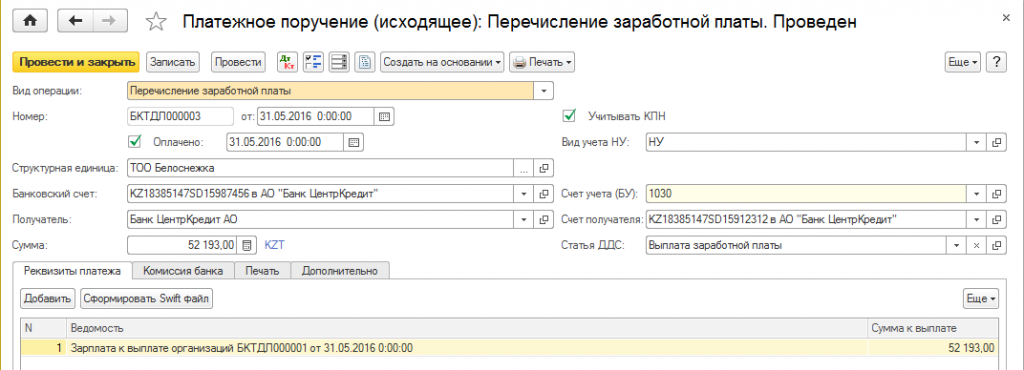Toggle Оплачено checkbox
1024x370 pixels.
click(x=135, y=141)
